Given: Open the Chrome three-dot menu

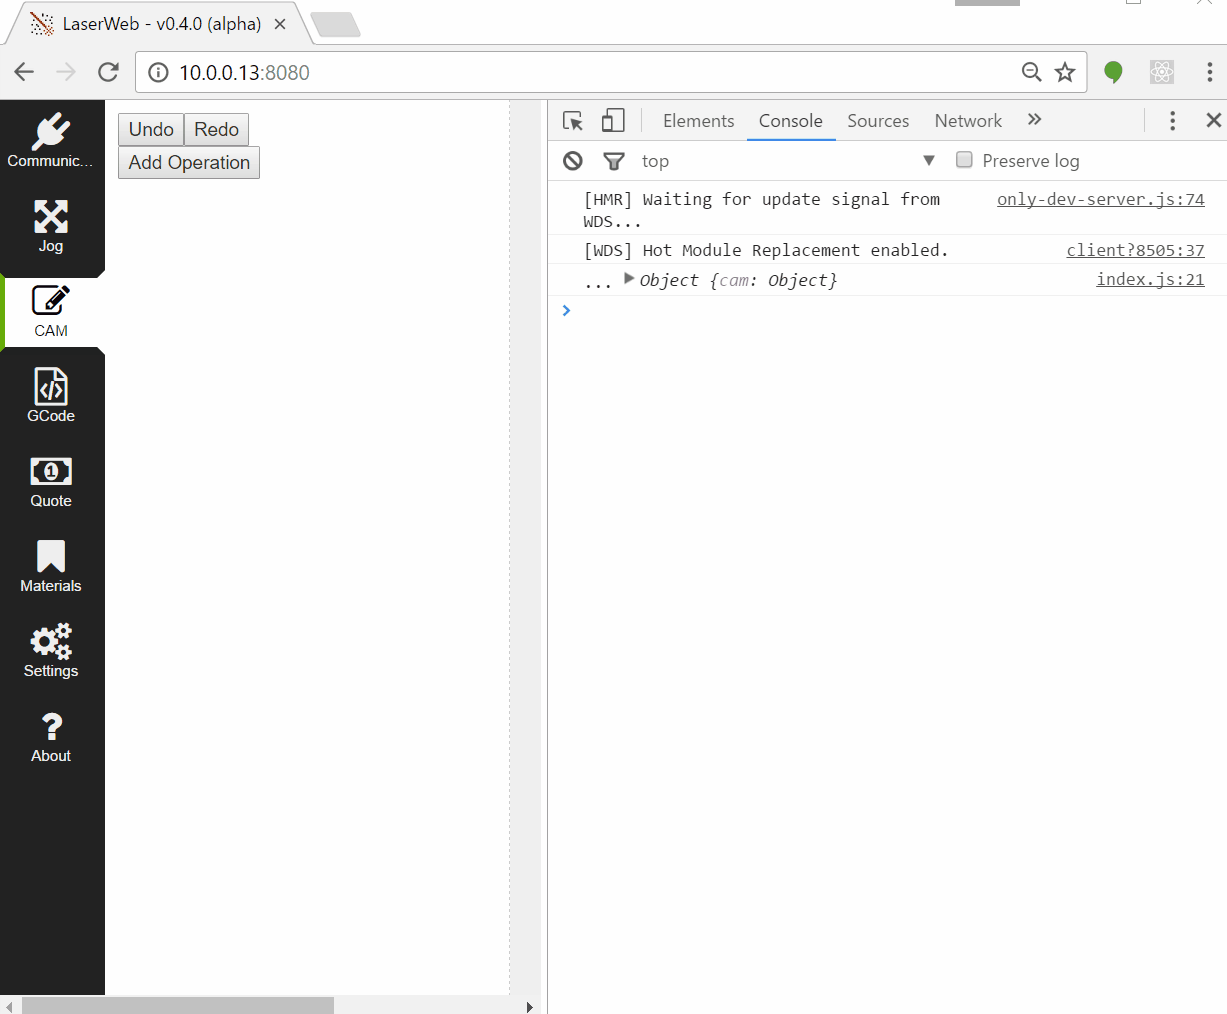Looking at the screenshot, I should click(1209, 72).
